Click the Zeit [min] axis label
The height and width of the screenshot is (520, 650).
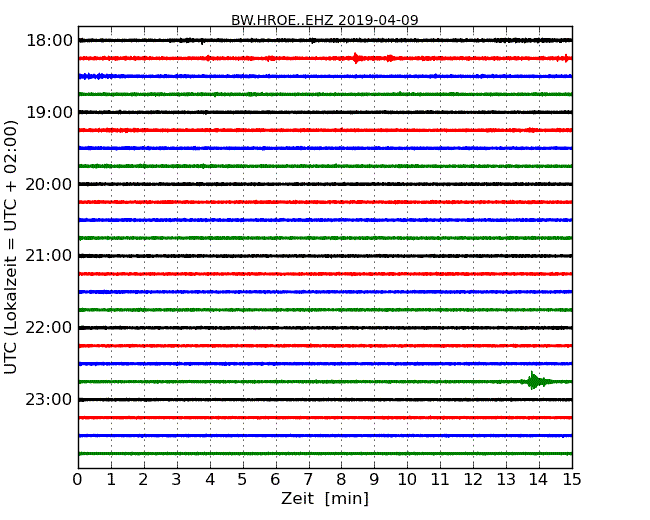point(325,498)
